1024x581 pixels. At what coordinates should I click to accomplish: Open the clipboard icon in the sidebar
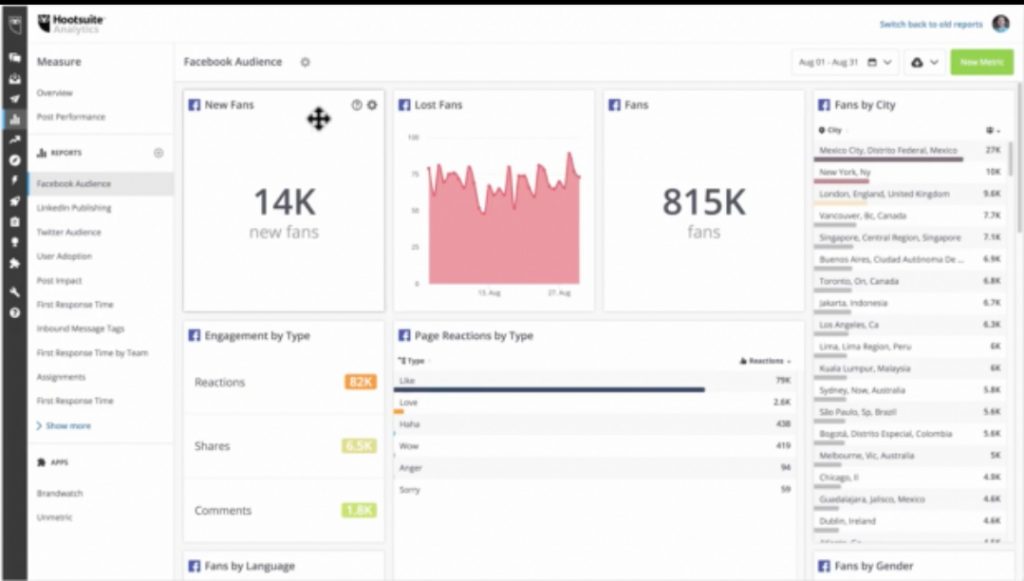[x=14, y=222]
